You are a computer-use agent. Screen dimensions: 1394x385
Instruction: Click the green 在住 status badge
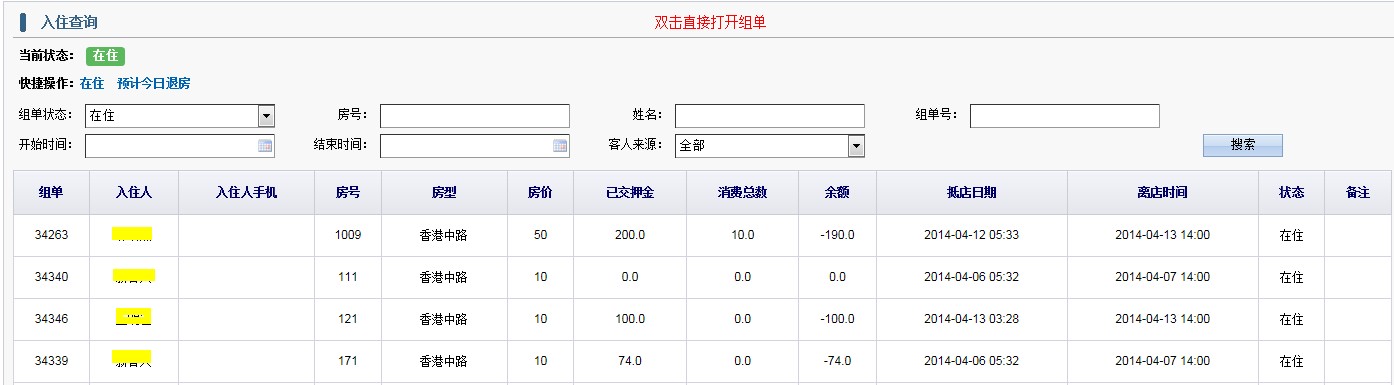click(x=105, y=56)
